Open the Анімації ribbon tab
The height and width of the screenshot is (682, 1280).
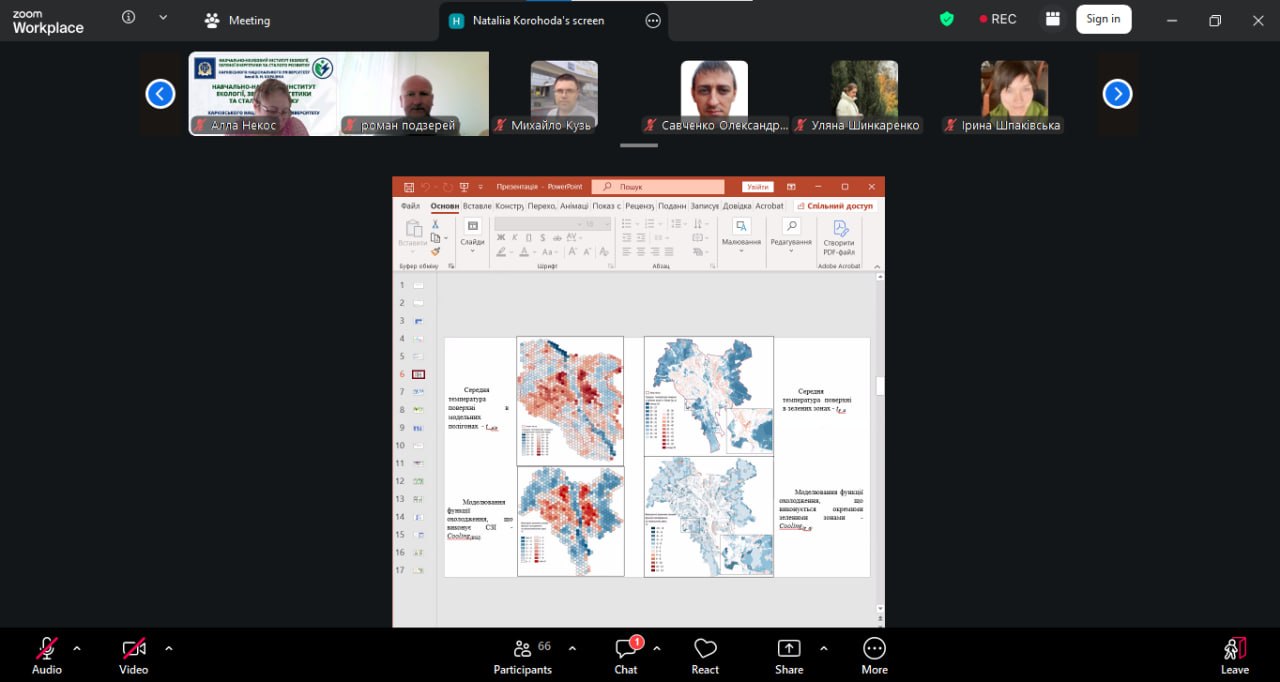pos(574,206)
